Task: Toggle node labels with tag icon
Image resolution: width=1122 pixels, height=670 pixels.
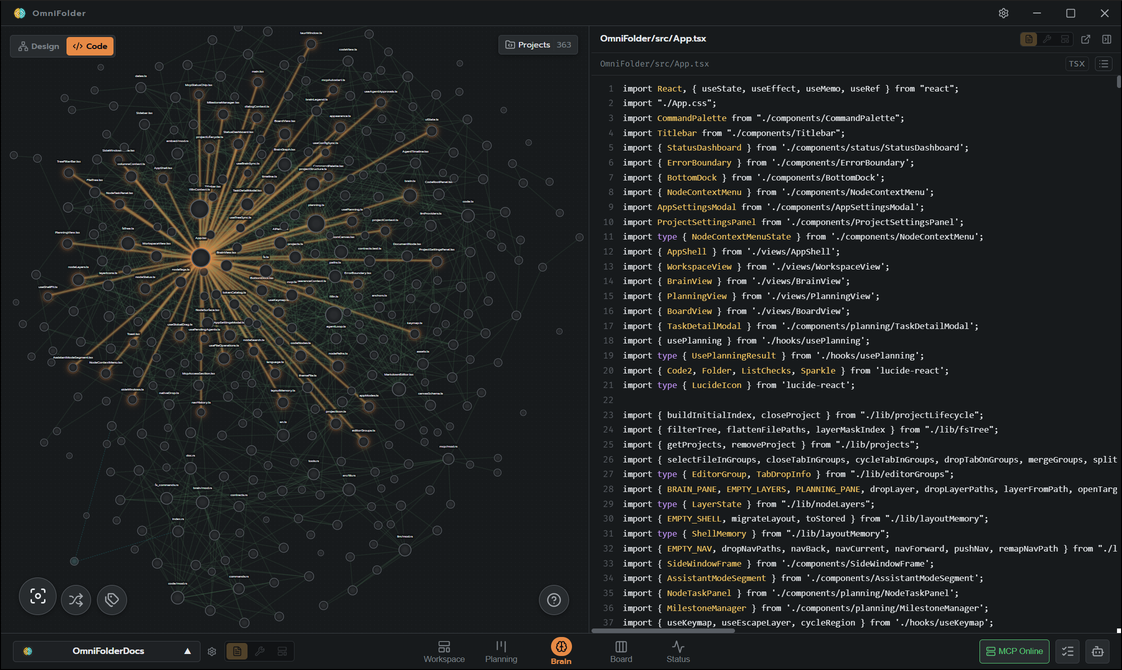Action: click(x=112, y=600)
